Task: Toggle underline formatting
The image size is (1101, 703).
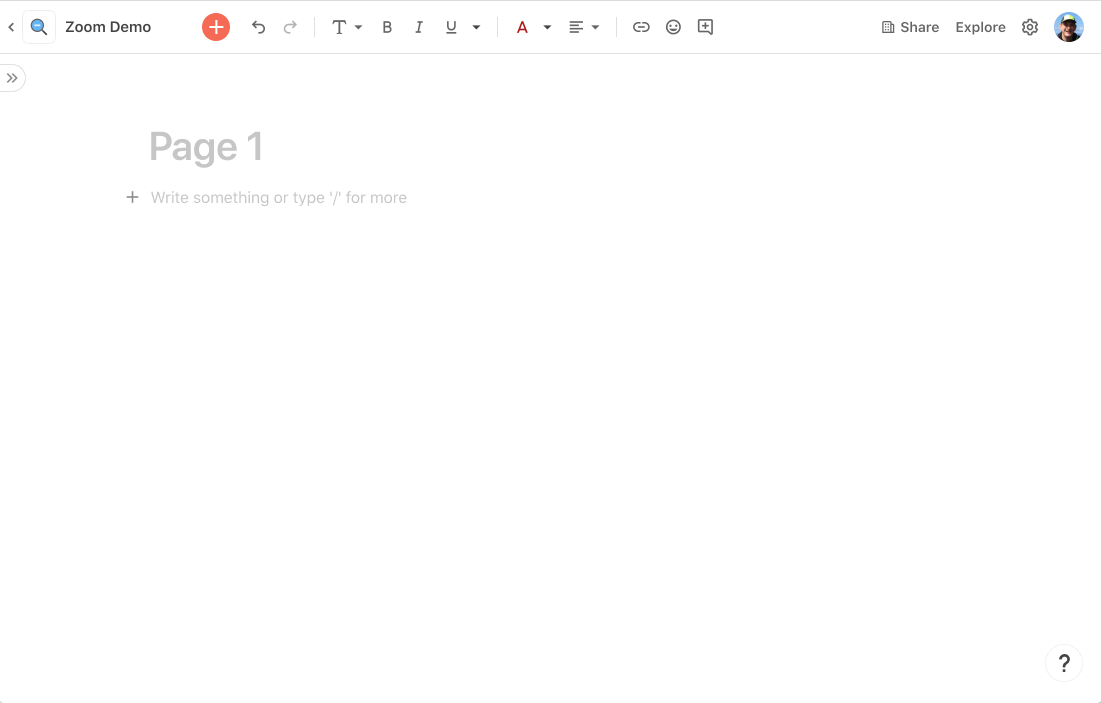Action: (x=451, y=27)
